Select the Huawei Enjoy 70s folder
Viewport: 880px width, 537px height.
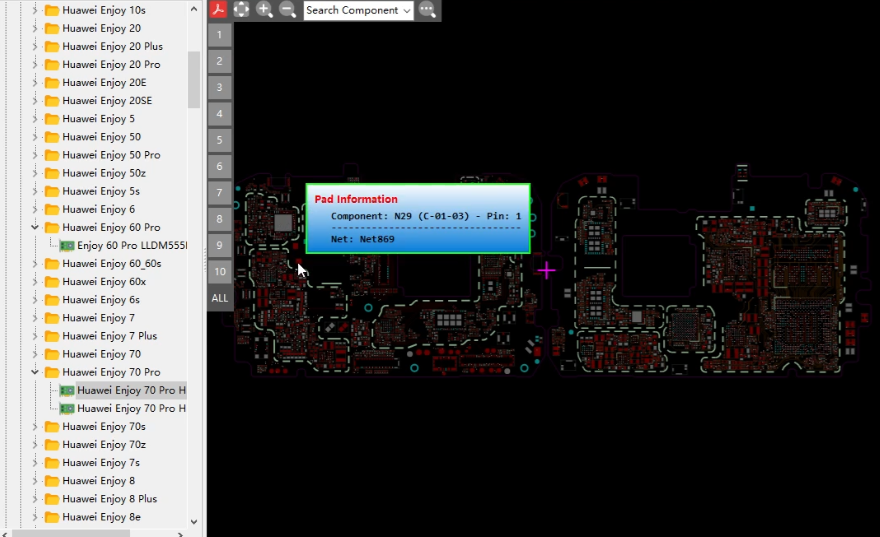[x=104, y=426]
